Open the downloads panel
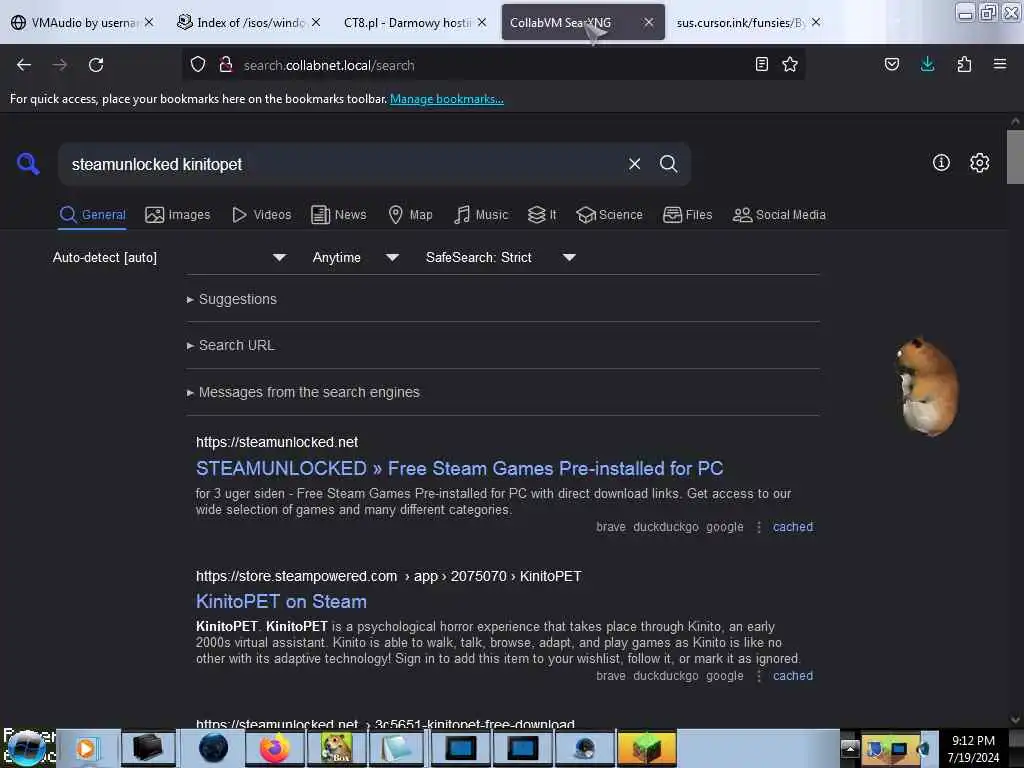This screenshot has width=1024, height=768. (x=927, y=64)
